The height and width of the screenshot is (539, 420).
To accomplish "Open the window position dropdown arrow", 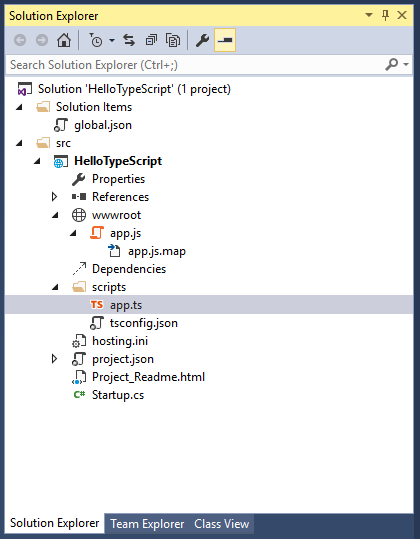I will pyautogui.click(x=369, y=15).
